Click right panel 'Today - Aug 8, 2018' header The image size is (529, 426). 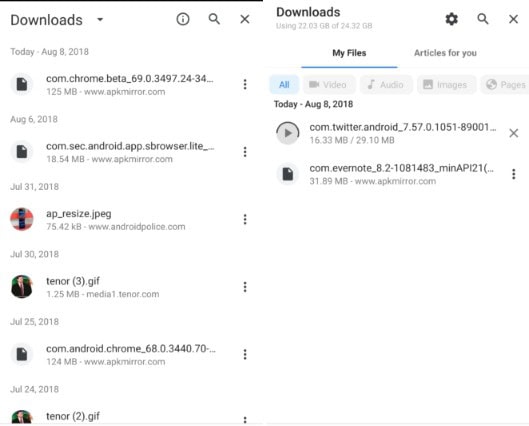point(313,104)
